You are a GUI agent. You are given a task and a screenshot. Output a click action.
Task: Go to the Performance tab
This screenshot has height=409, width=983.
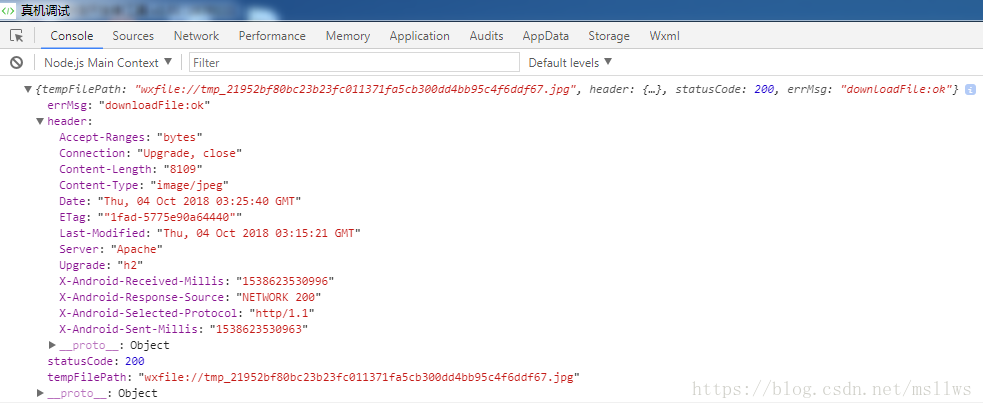(x=272, y=36)
